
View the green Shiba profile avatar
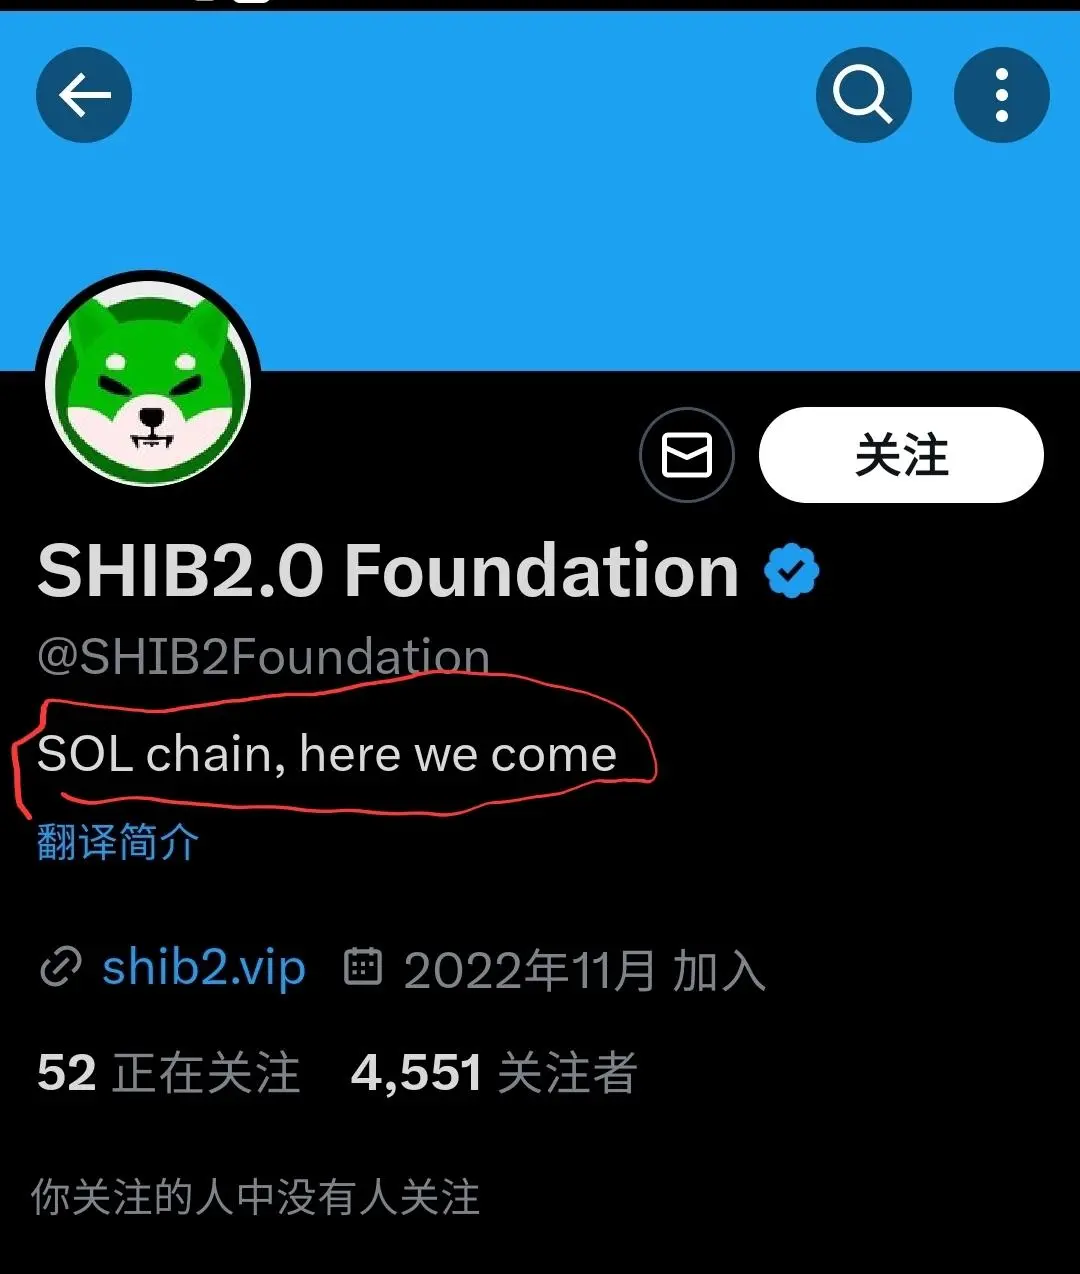pos(148,382)
